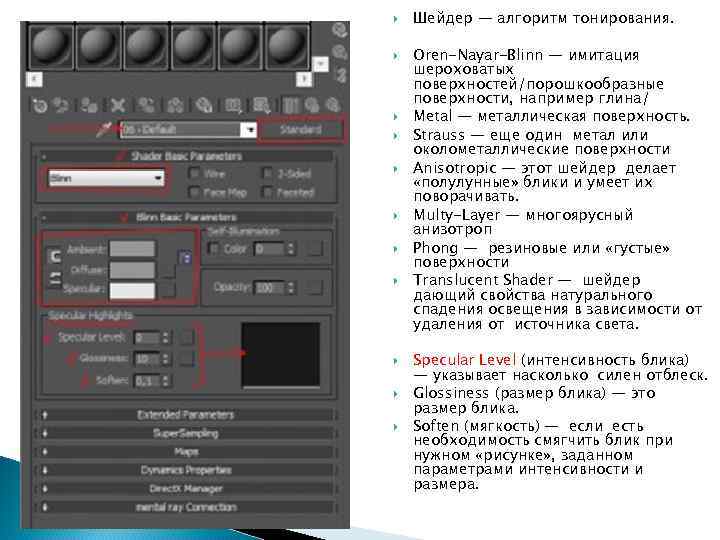The height and width of the screenshot is (540, 720).
Task: Toggle Show Shaded Material in Viewport
Action: click(x=262, y=106)
